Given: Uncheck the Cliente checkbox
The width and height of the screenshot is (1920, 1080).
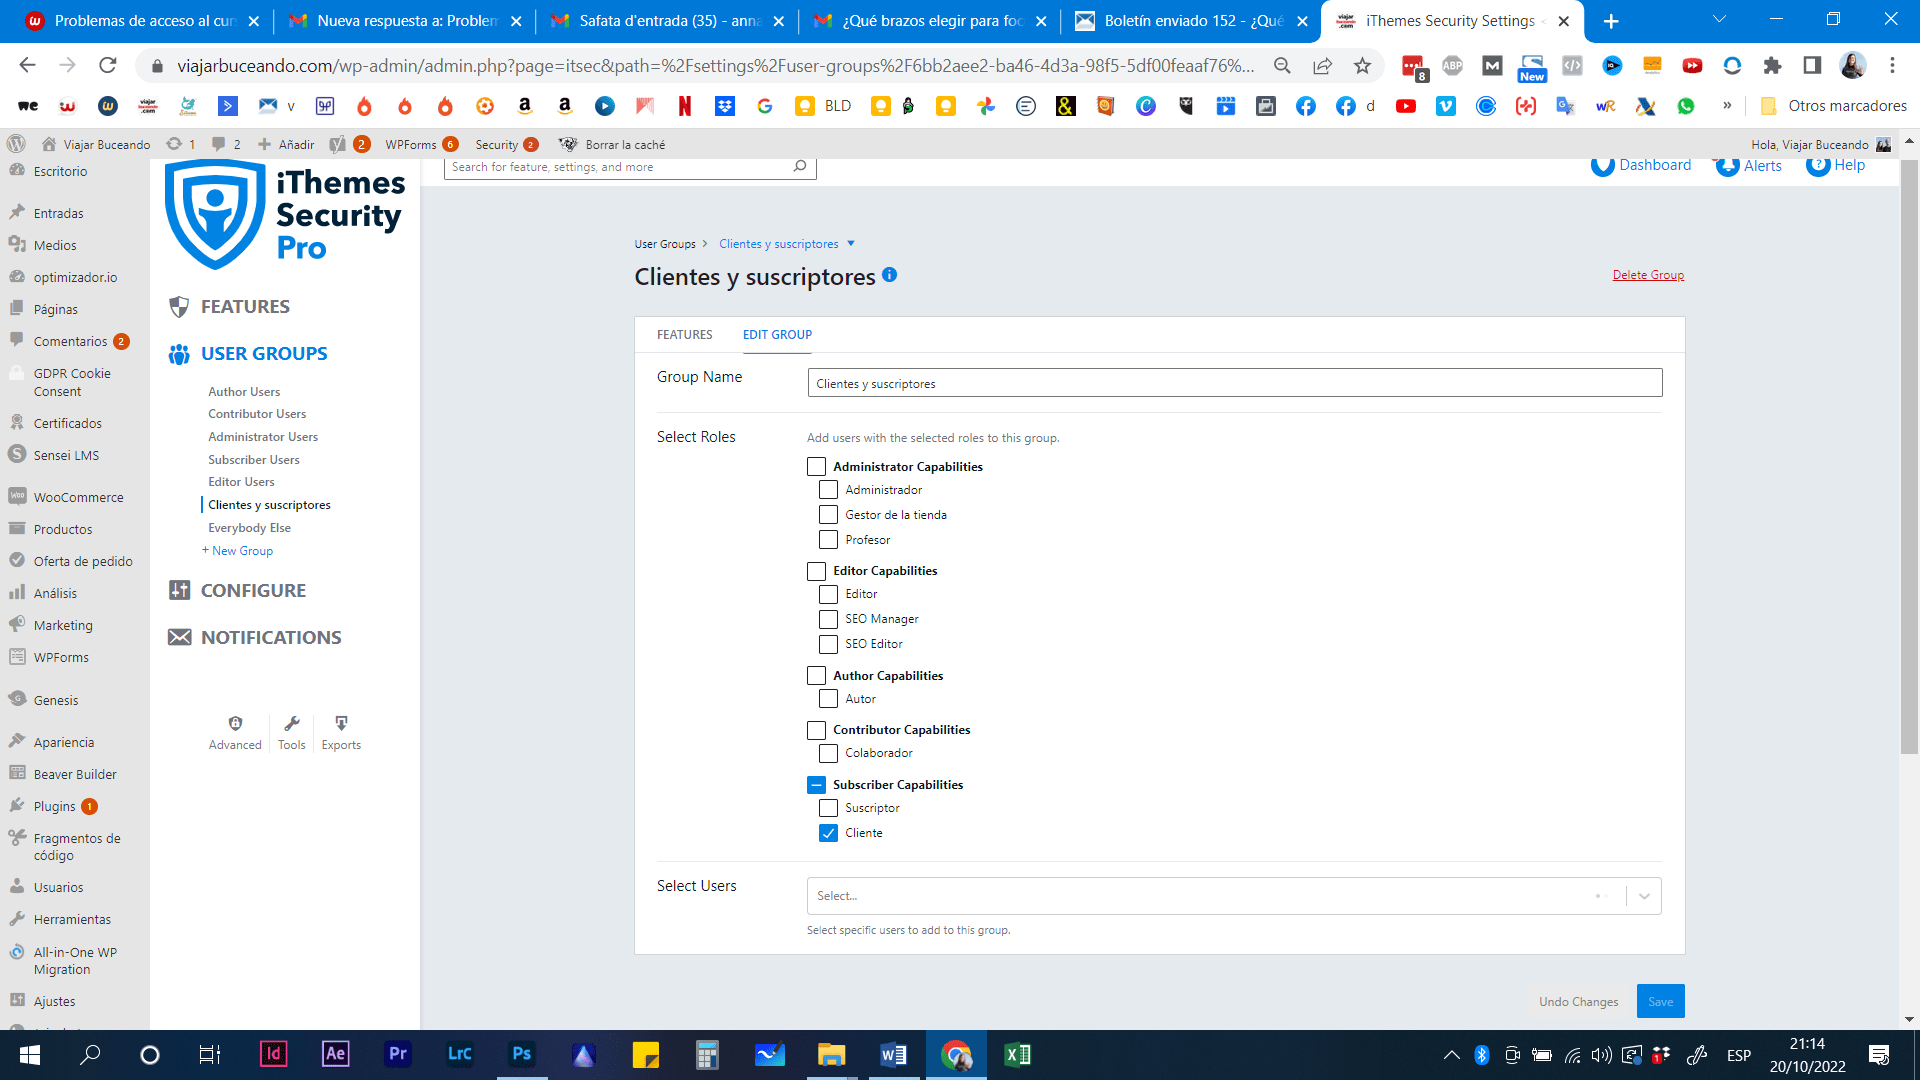Looking at the screenshot, I should [829, 833].
